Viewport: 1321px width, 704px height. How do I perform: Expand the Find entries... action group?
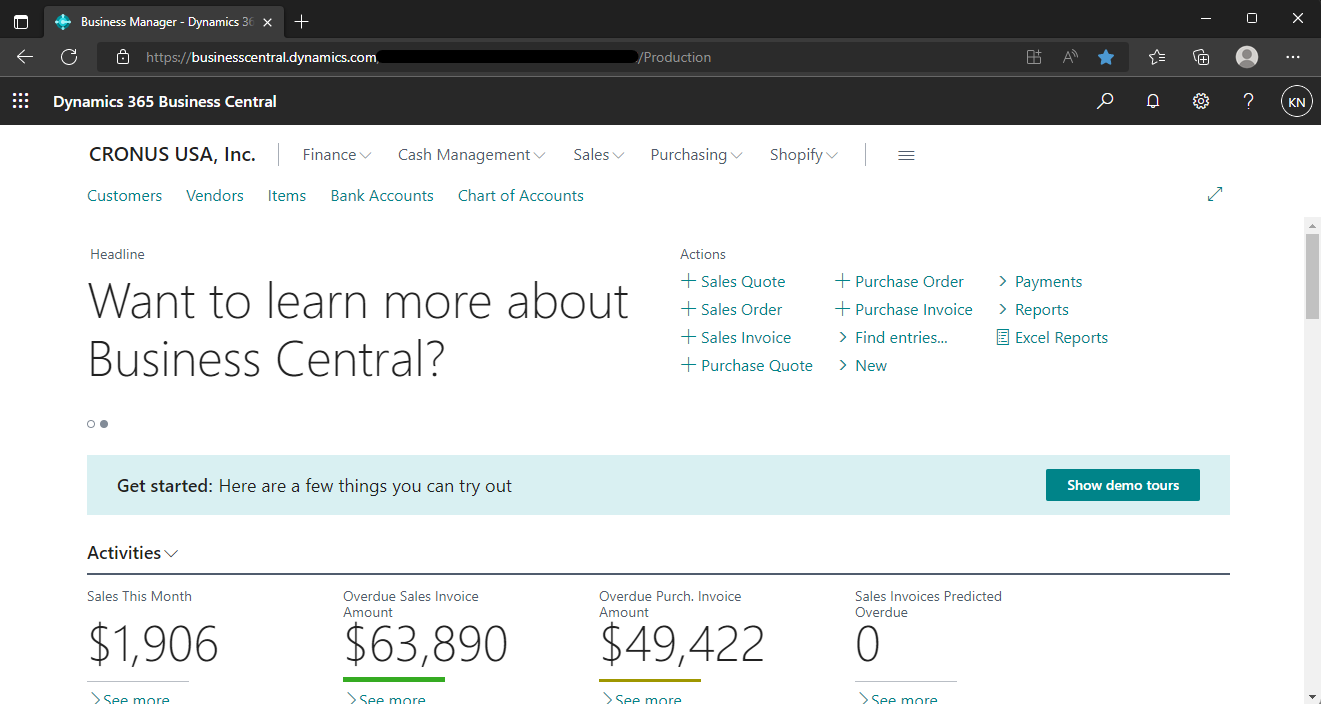(x=893, y=338)
